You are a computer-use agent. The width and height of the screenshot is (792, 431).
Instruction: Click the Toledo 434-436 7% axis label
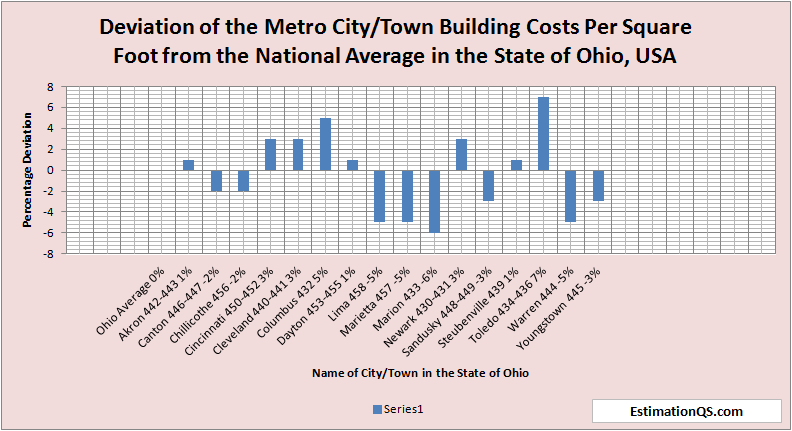point(508,305)
